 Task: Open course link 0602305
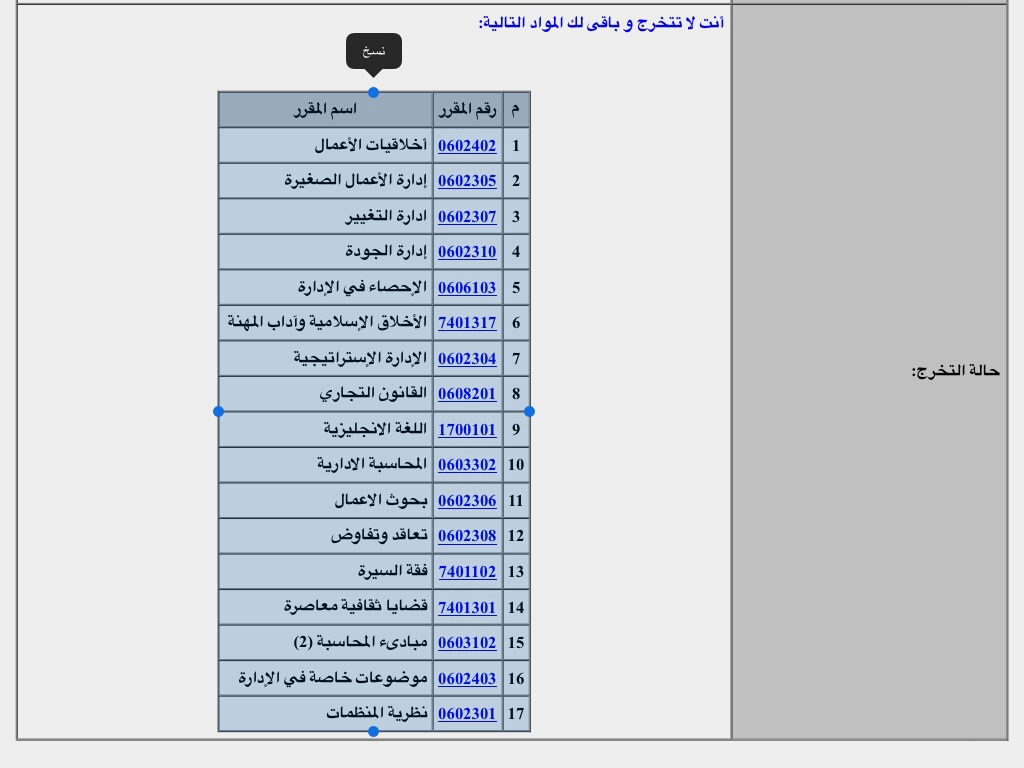point(467,181)
